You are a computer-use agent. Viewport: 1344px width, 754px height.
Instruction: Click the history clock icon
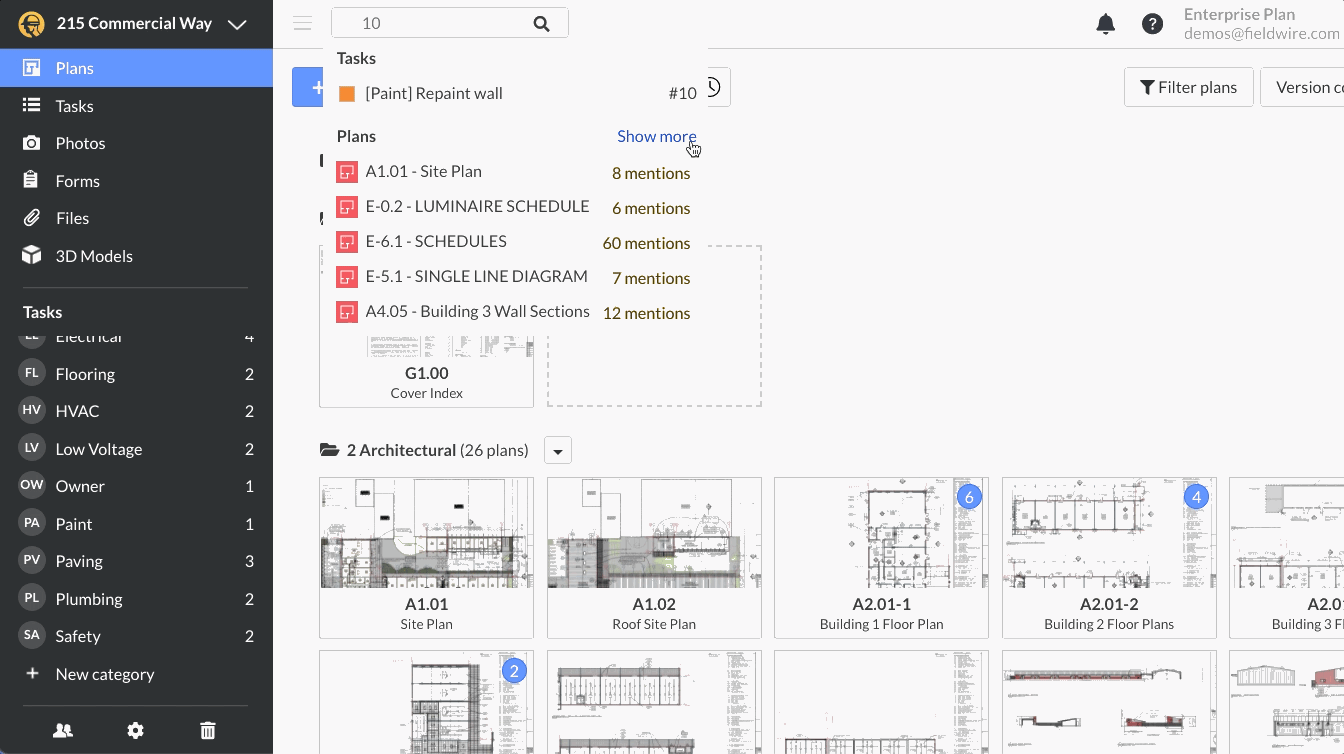(x=713, y=87)
